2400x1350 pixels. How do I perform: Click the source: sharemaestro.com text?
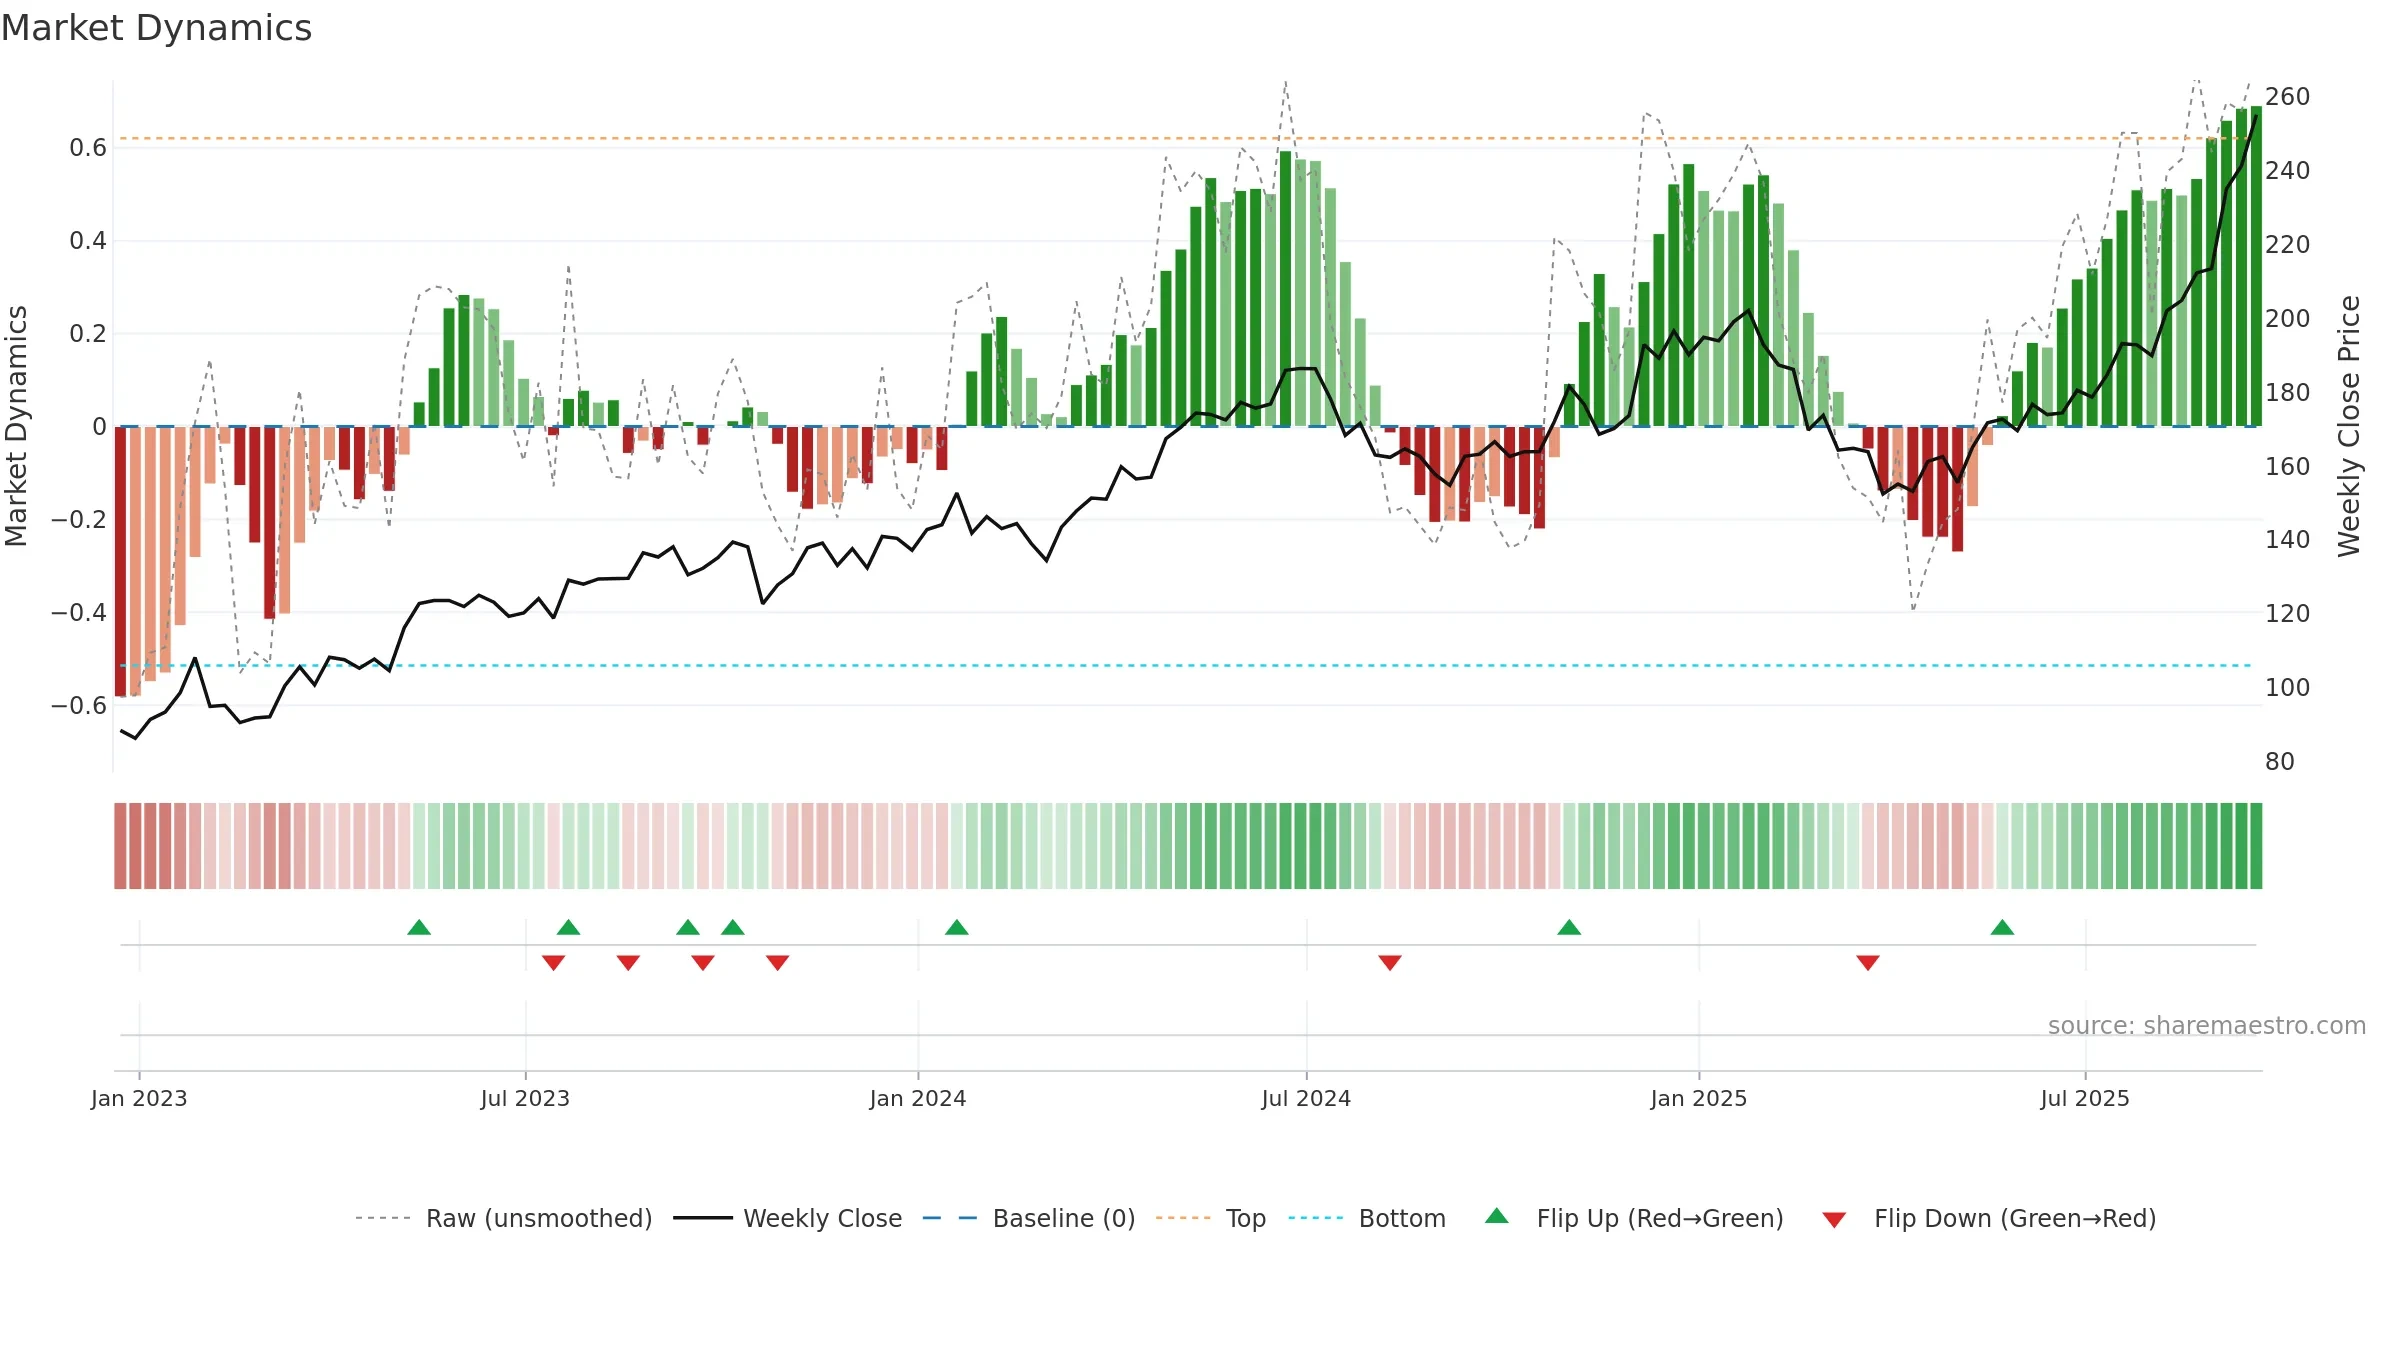(2207, 1025)
